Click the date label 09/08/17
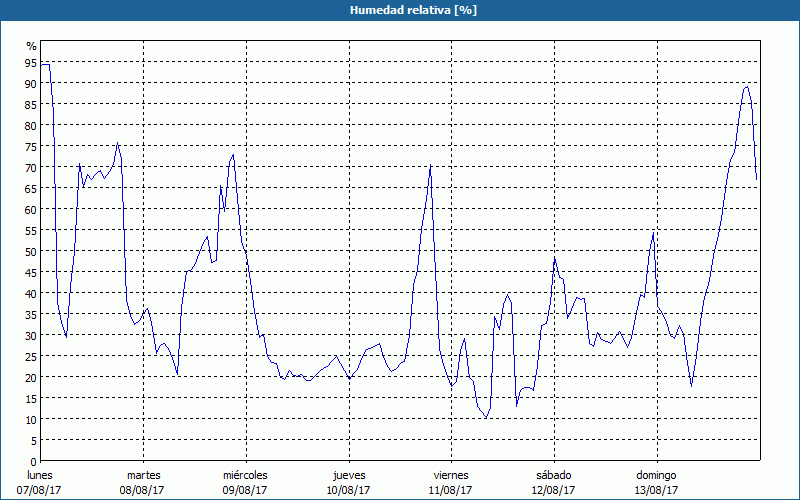The width and height of the screenshot is (800, 500). (x=245, y=490)
